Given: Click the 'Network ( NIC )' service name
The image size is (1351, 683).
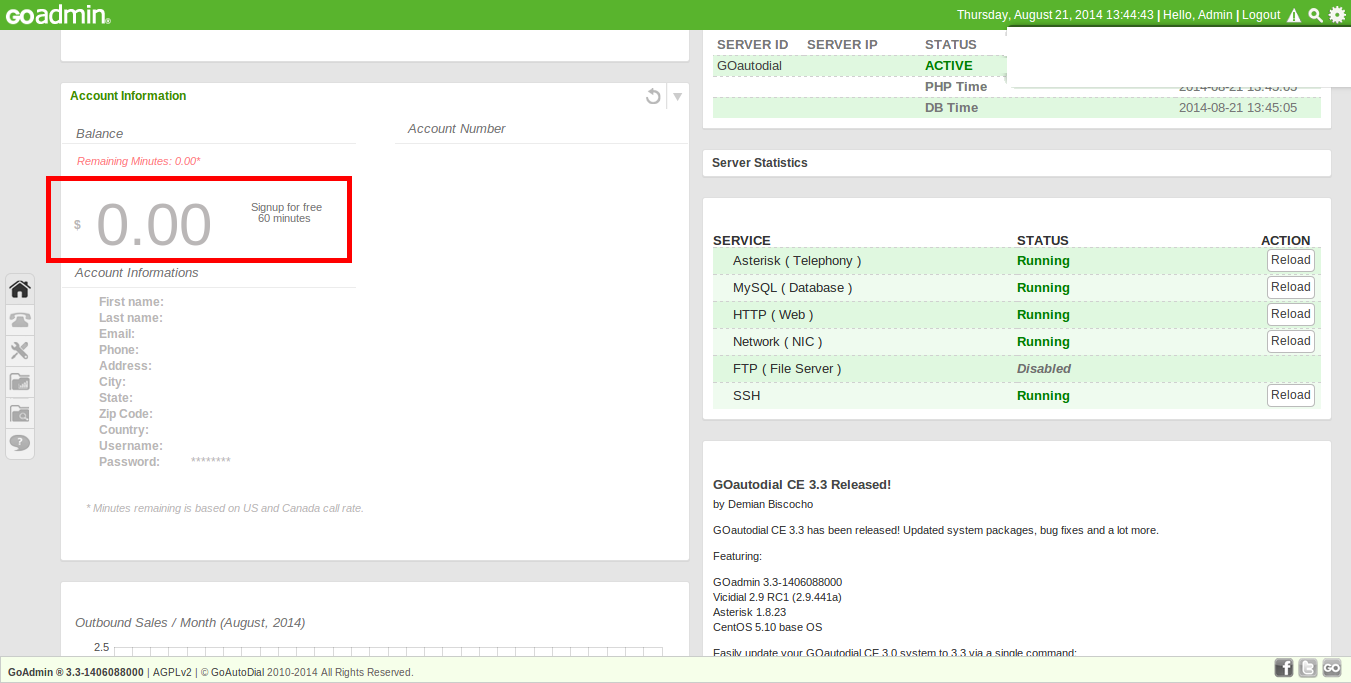Looking at the screenshot, I should click(778, 342).
